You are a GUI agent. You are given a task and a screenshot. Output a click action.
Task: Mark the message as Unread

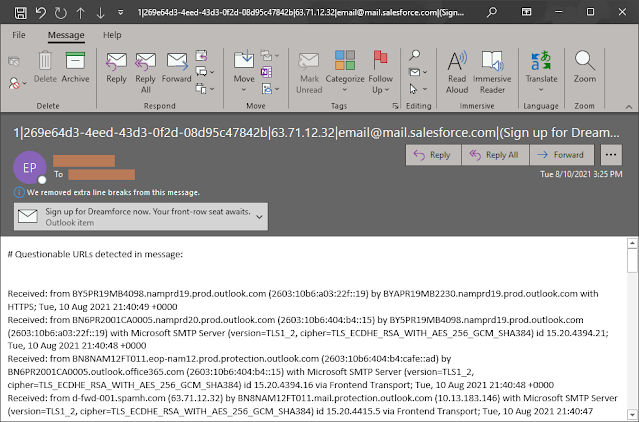tap(309, 73)
